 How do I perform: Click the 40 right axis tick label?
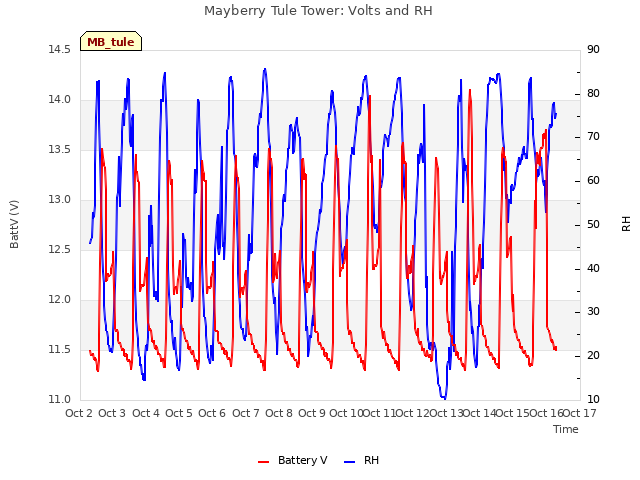tap(593, 269)
